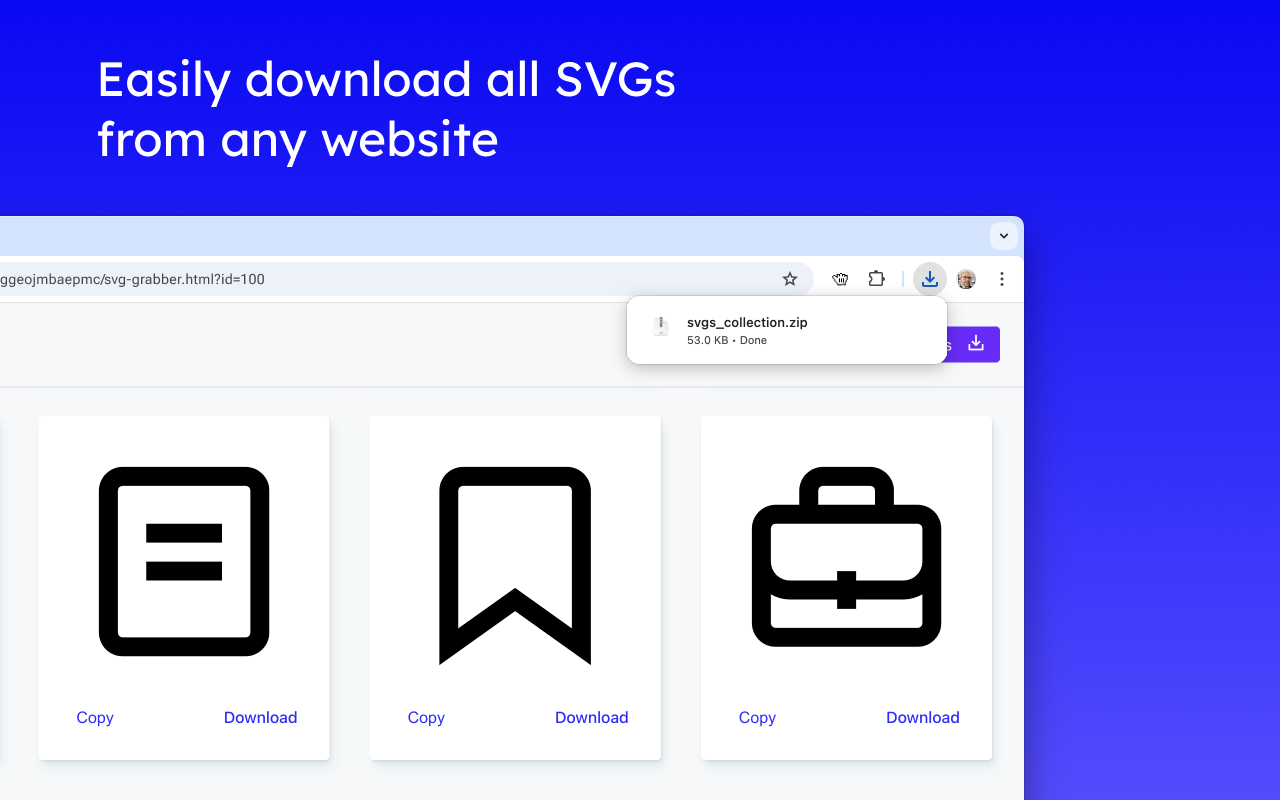Download the briefcase SVG

pyautogui.click(x=922, y=717)
